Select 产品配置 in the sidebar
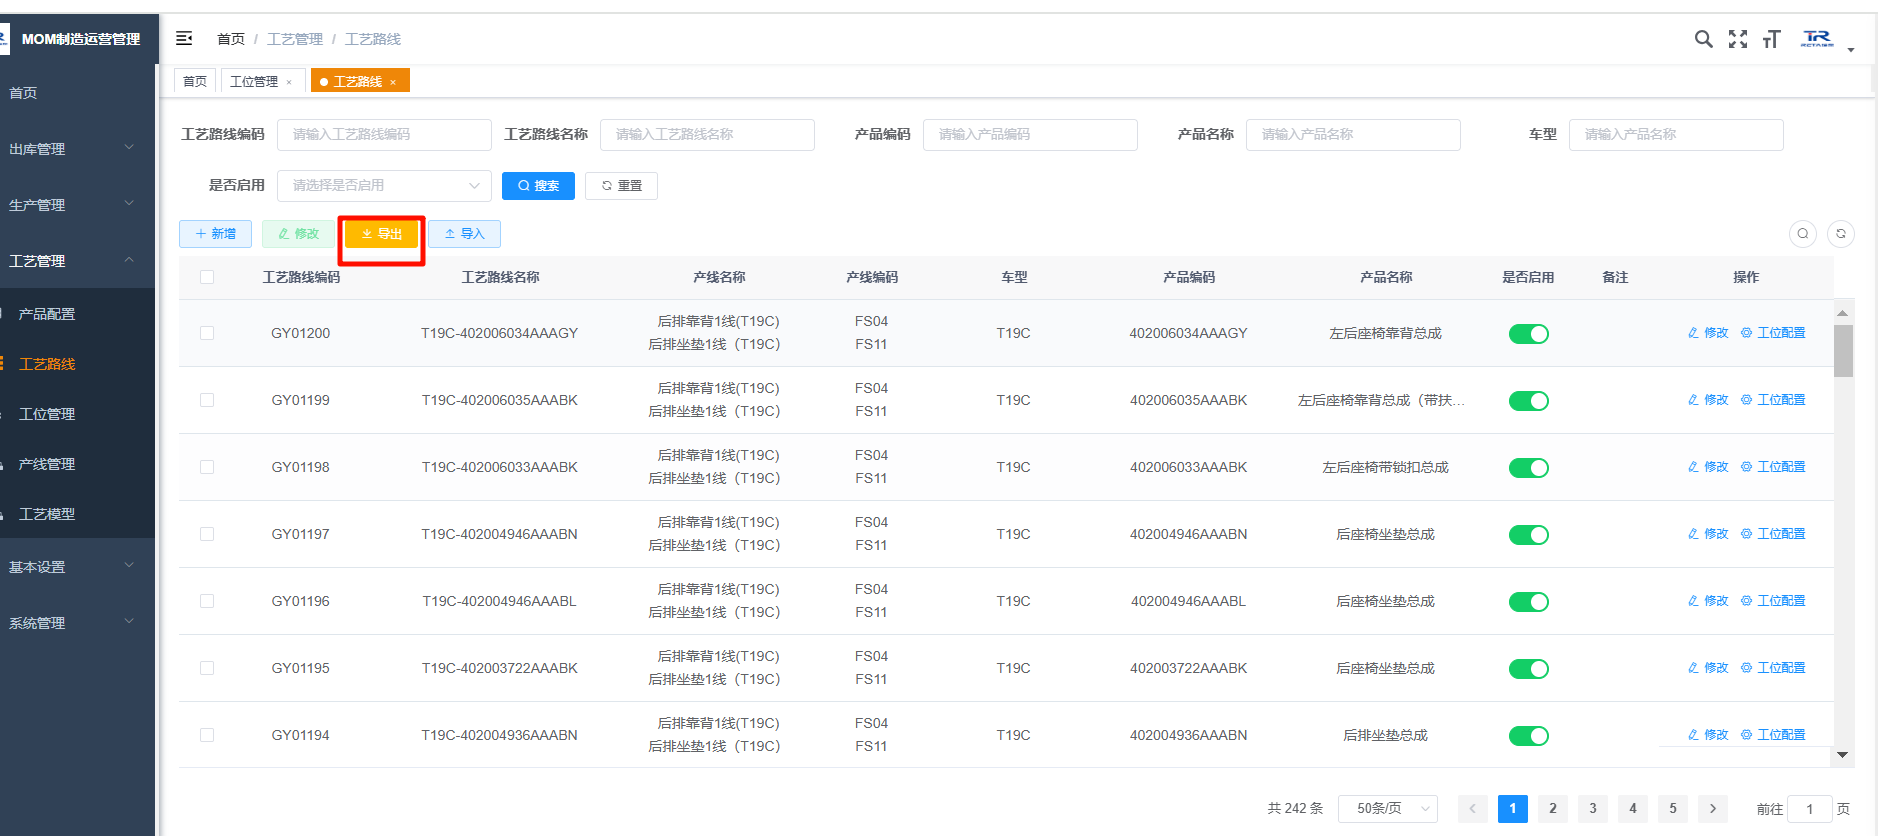The height and width of the screenshot is (836, 1878). click(78, 314)
